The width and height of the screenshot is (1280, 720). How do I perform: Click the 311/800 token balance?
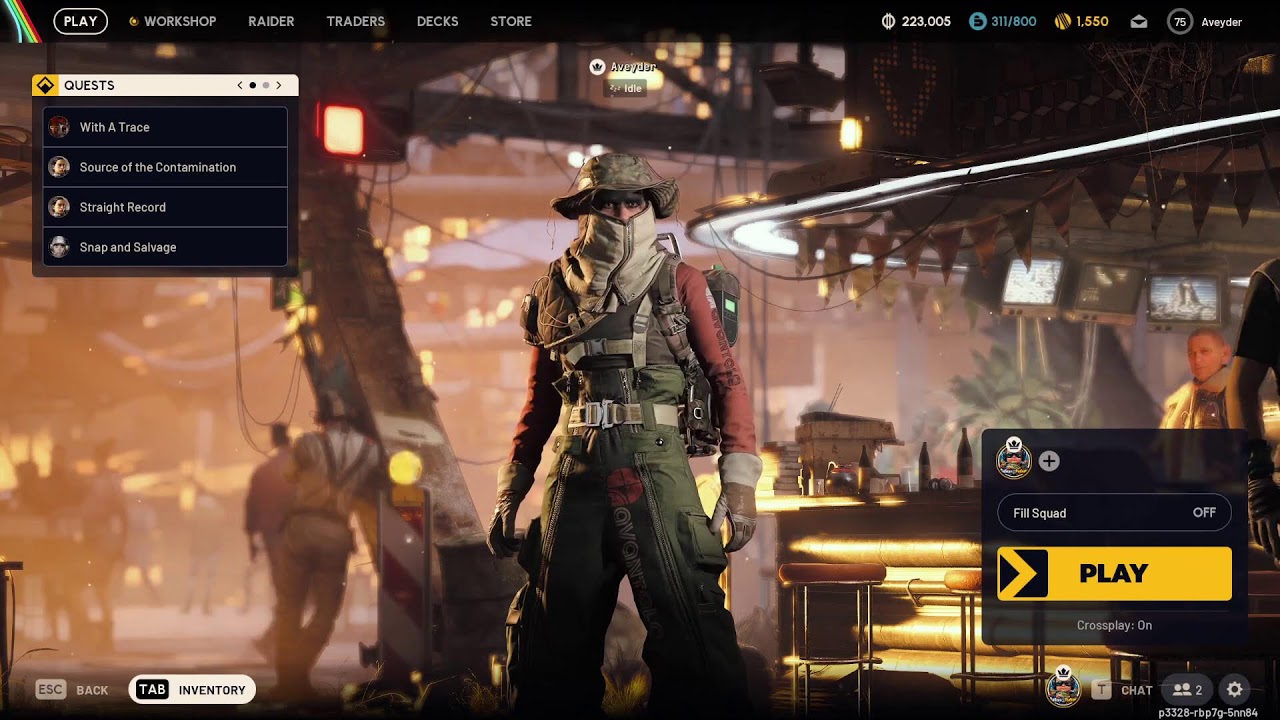(x=1014, y=21)
